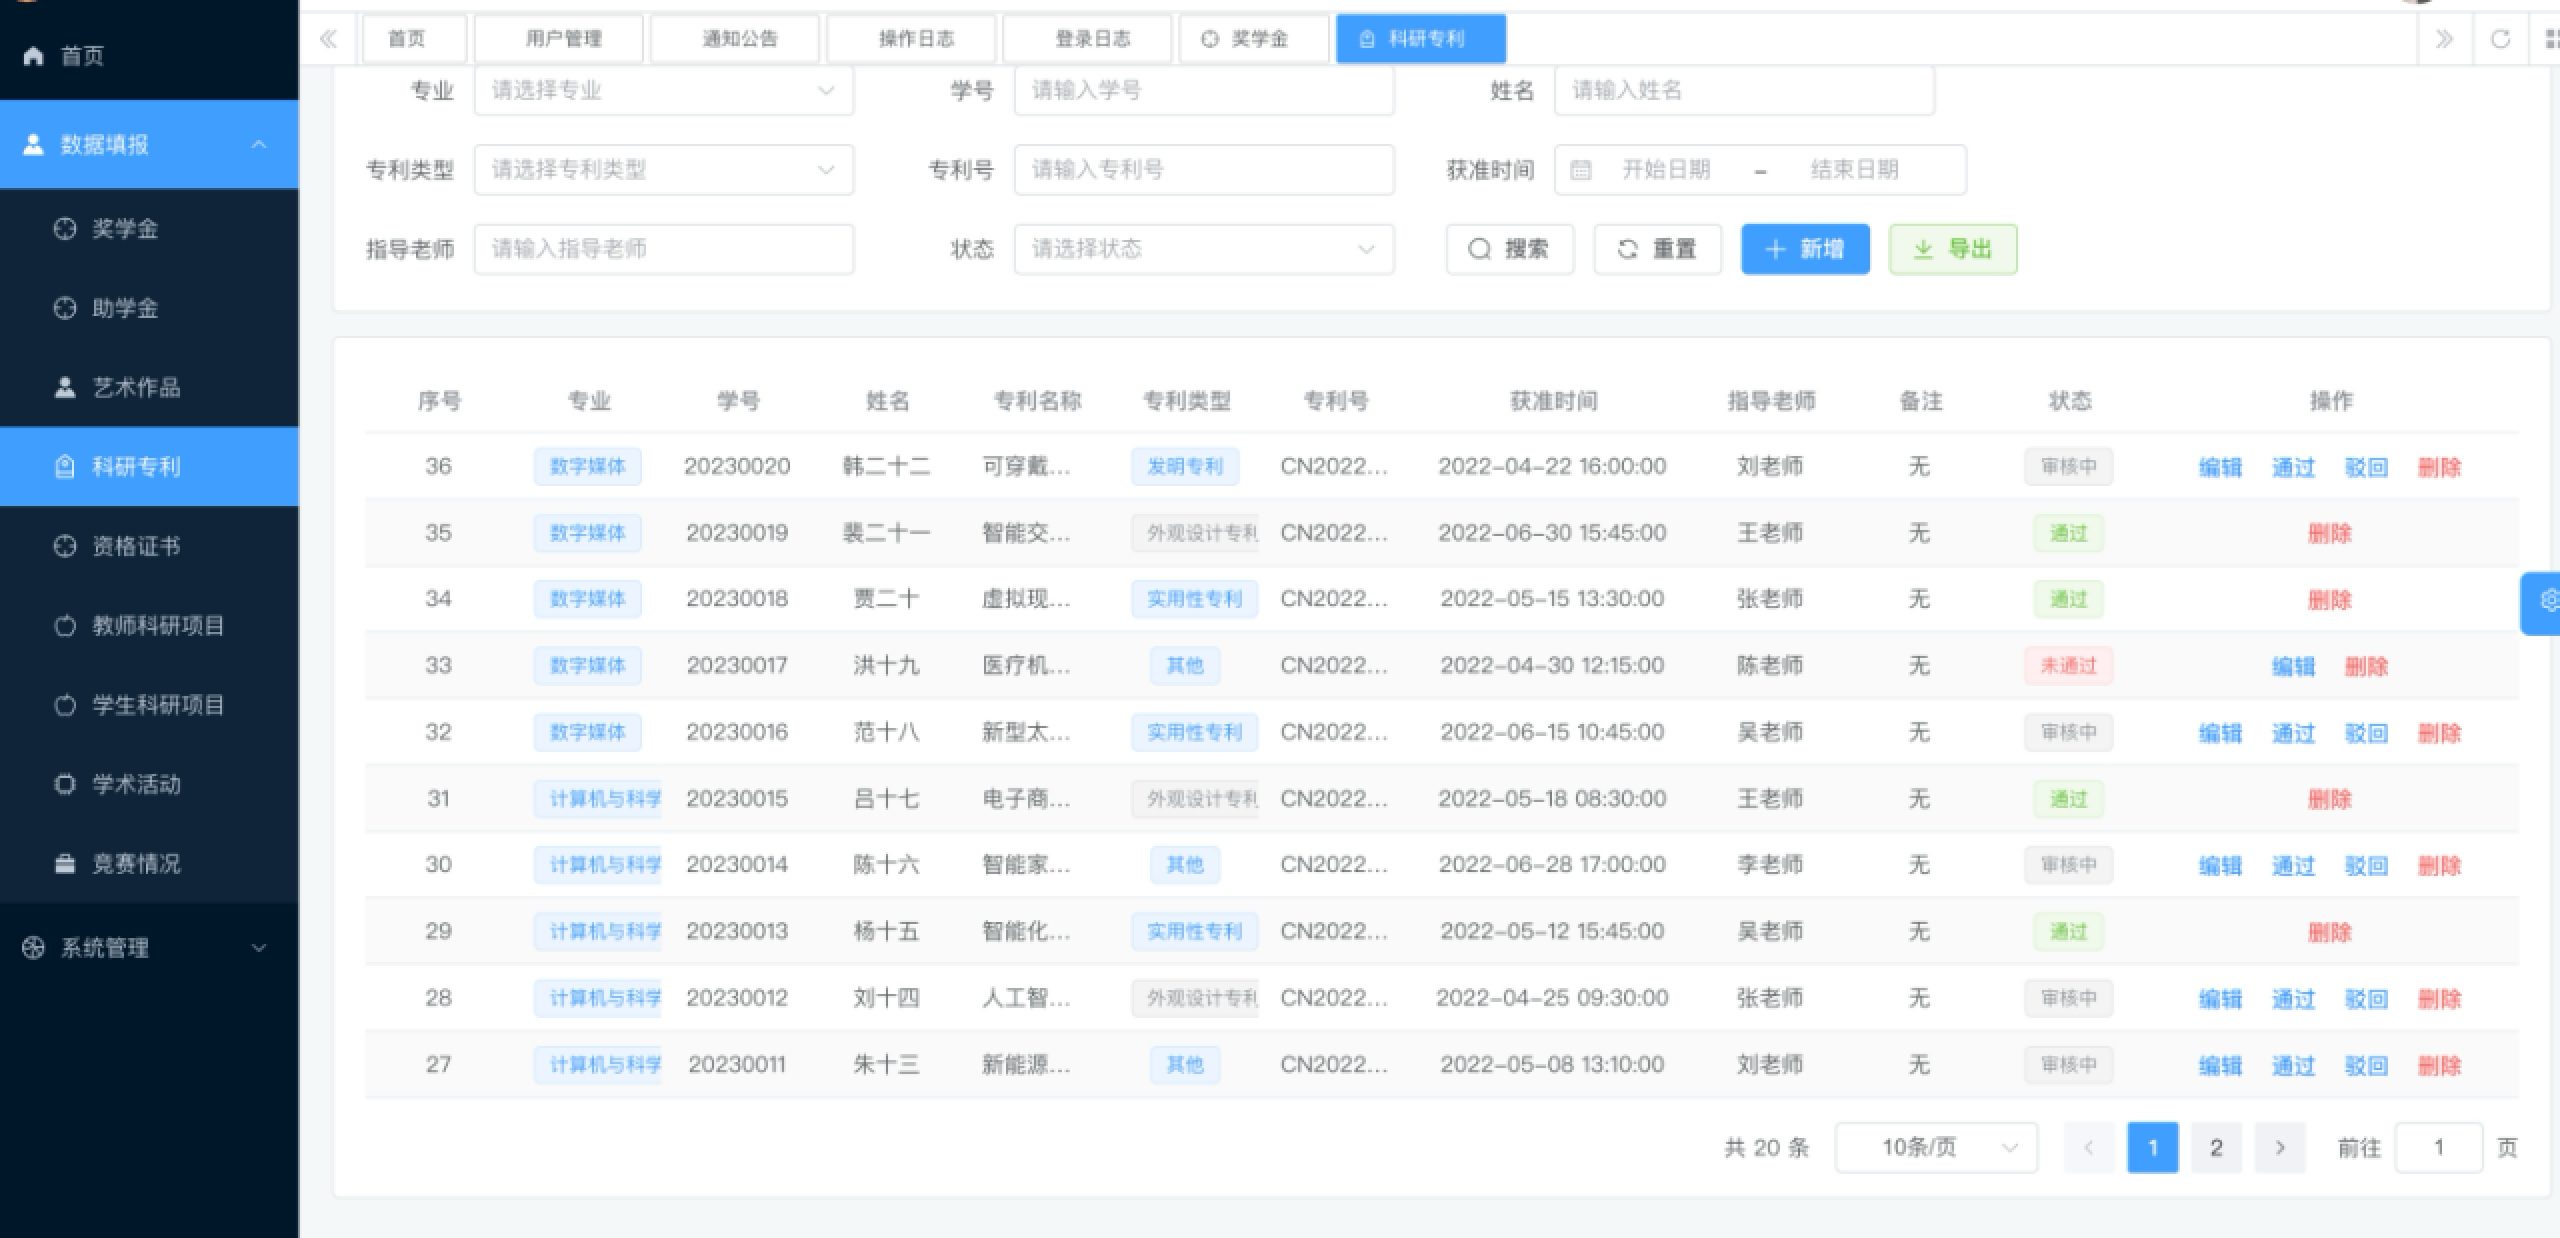Switch to the 用户管理 tab
Screen dimensions: 2560x1238
(558, 39)
